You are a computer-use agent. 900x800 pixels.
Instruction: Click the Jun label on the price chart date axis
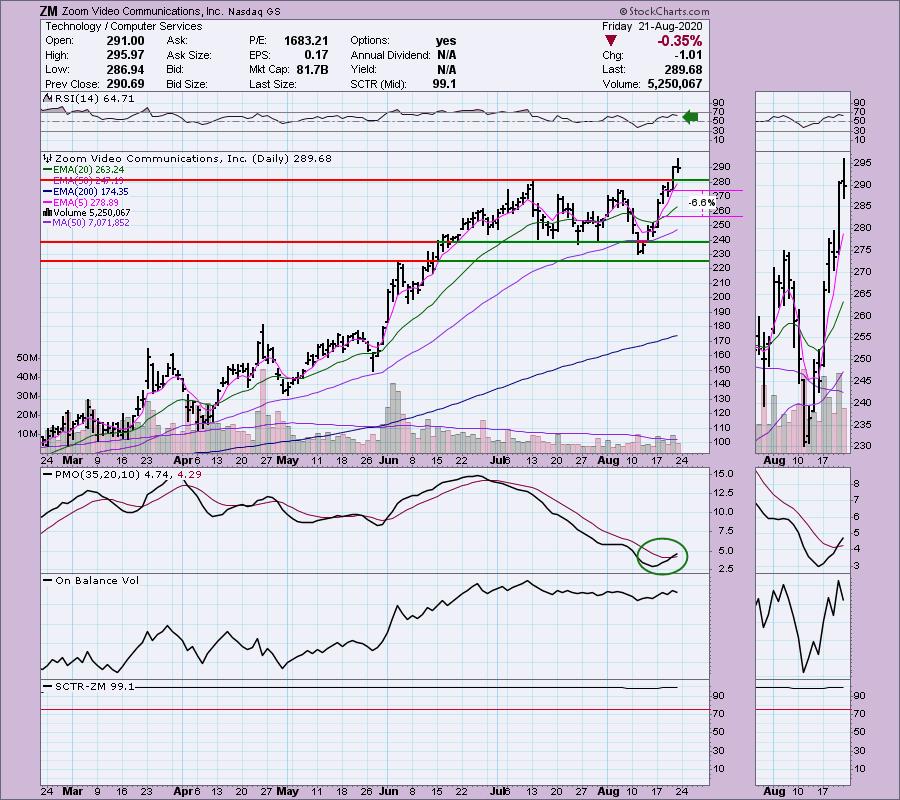tap(389, 460)
